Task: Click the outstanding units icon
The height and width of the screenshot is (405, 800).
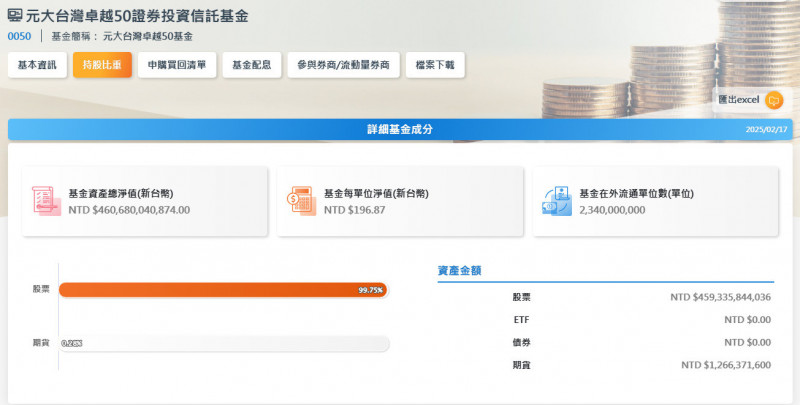Action: point(557,201)
